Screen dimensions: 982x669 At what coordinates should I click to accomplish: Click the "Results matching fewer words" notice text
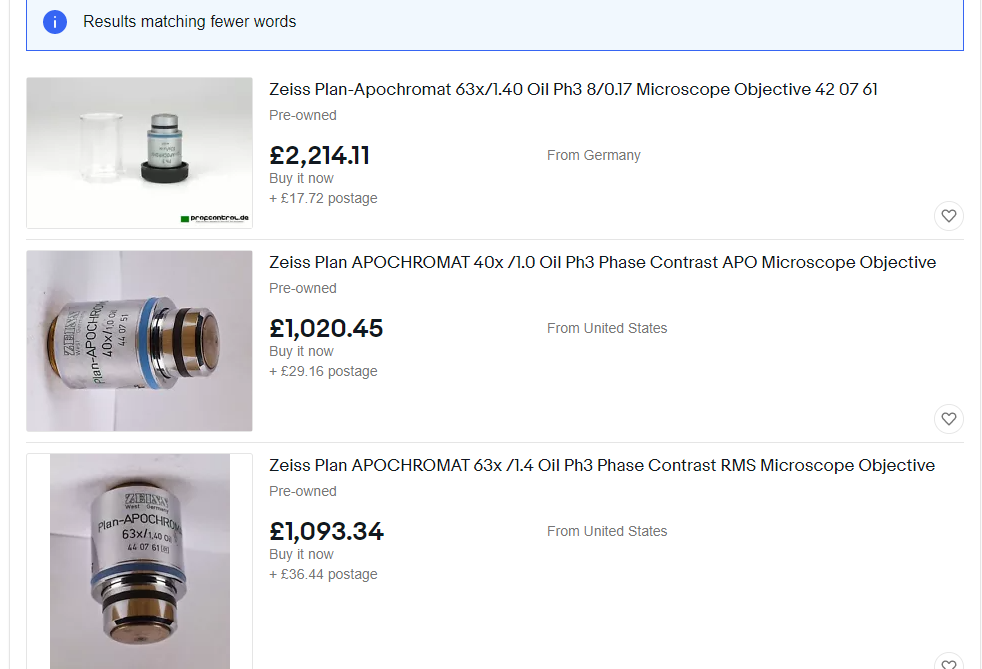click(189, 21)
